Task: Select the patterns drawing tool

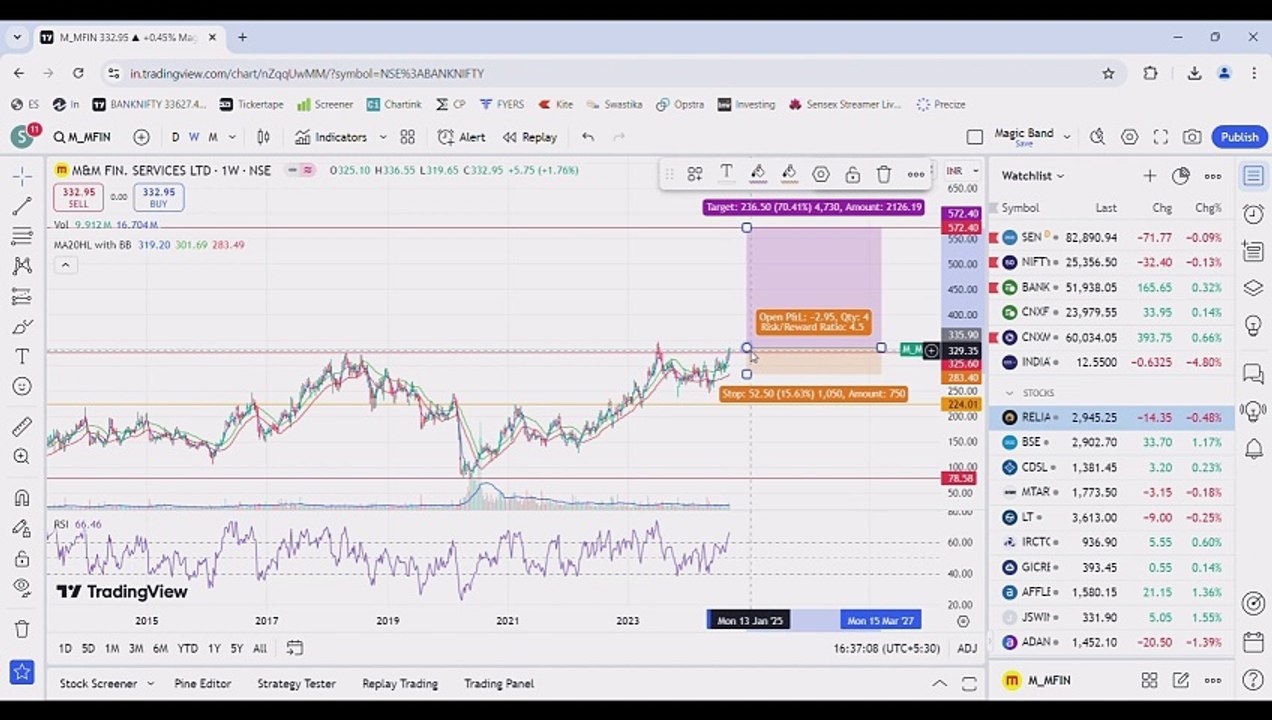Action: pyautogui.click(x=21, y=266)
